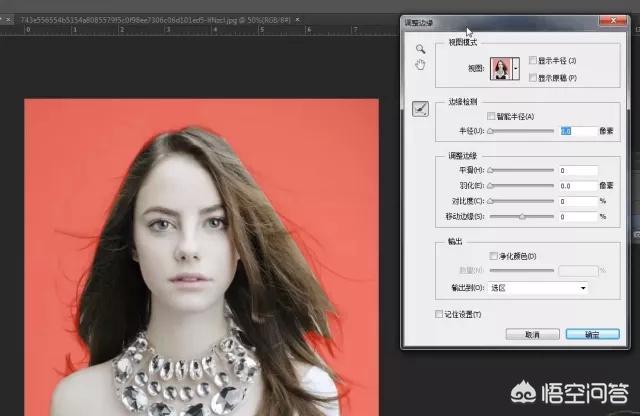Adjust the 移动边缘 shift edge slider
The height and width of the screenshot is (416, 640).
point(521,217)
